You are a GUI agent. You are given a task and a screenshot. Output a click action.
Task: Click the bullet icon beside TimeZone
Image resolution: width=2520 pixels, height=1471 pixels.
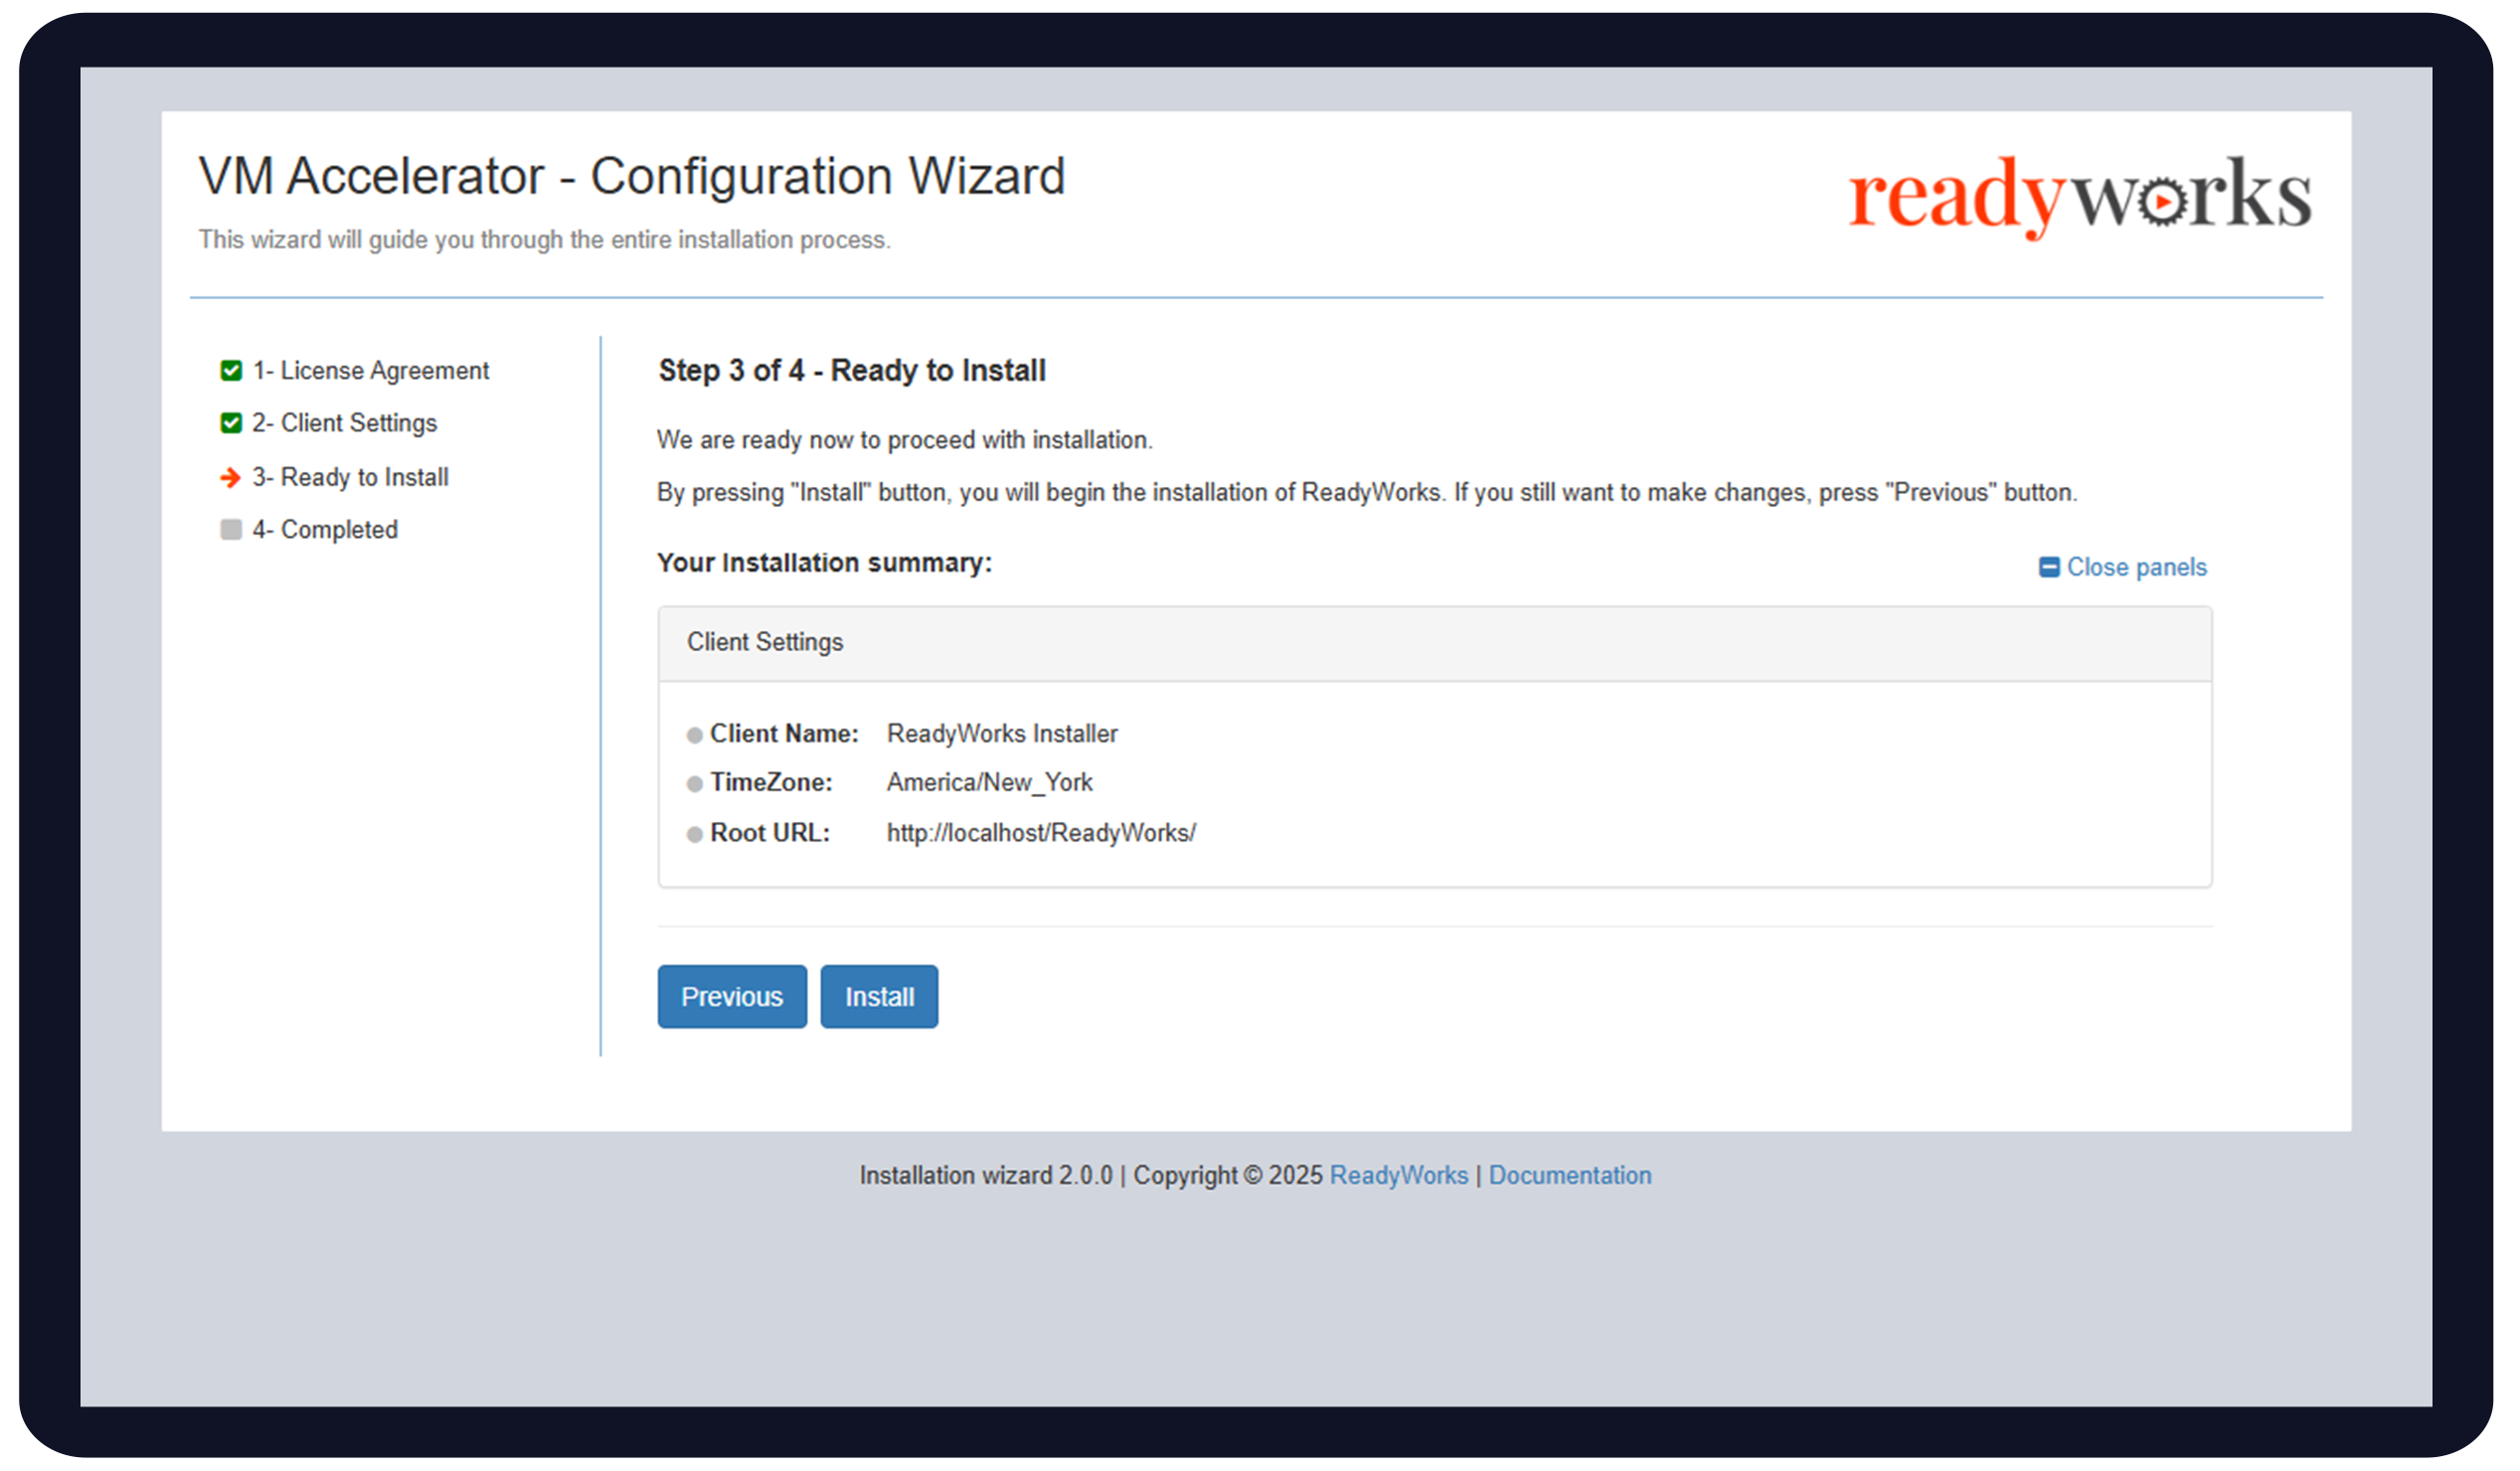pyautogui.click(x=695, y=785)
